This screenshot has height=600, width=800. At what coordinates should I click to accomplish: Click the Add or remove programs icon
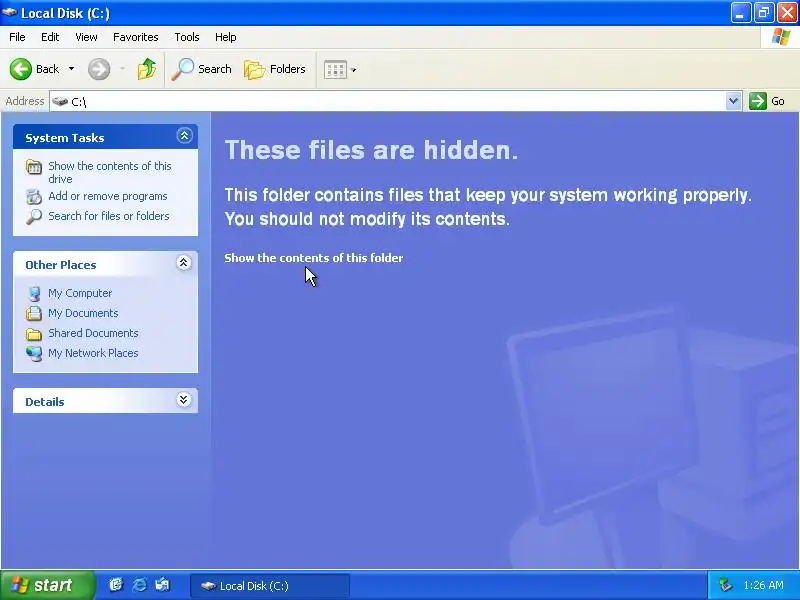[34, 196]
